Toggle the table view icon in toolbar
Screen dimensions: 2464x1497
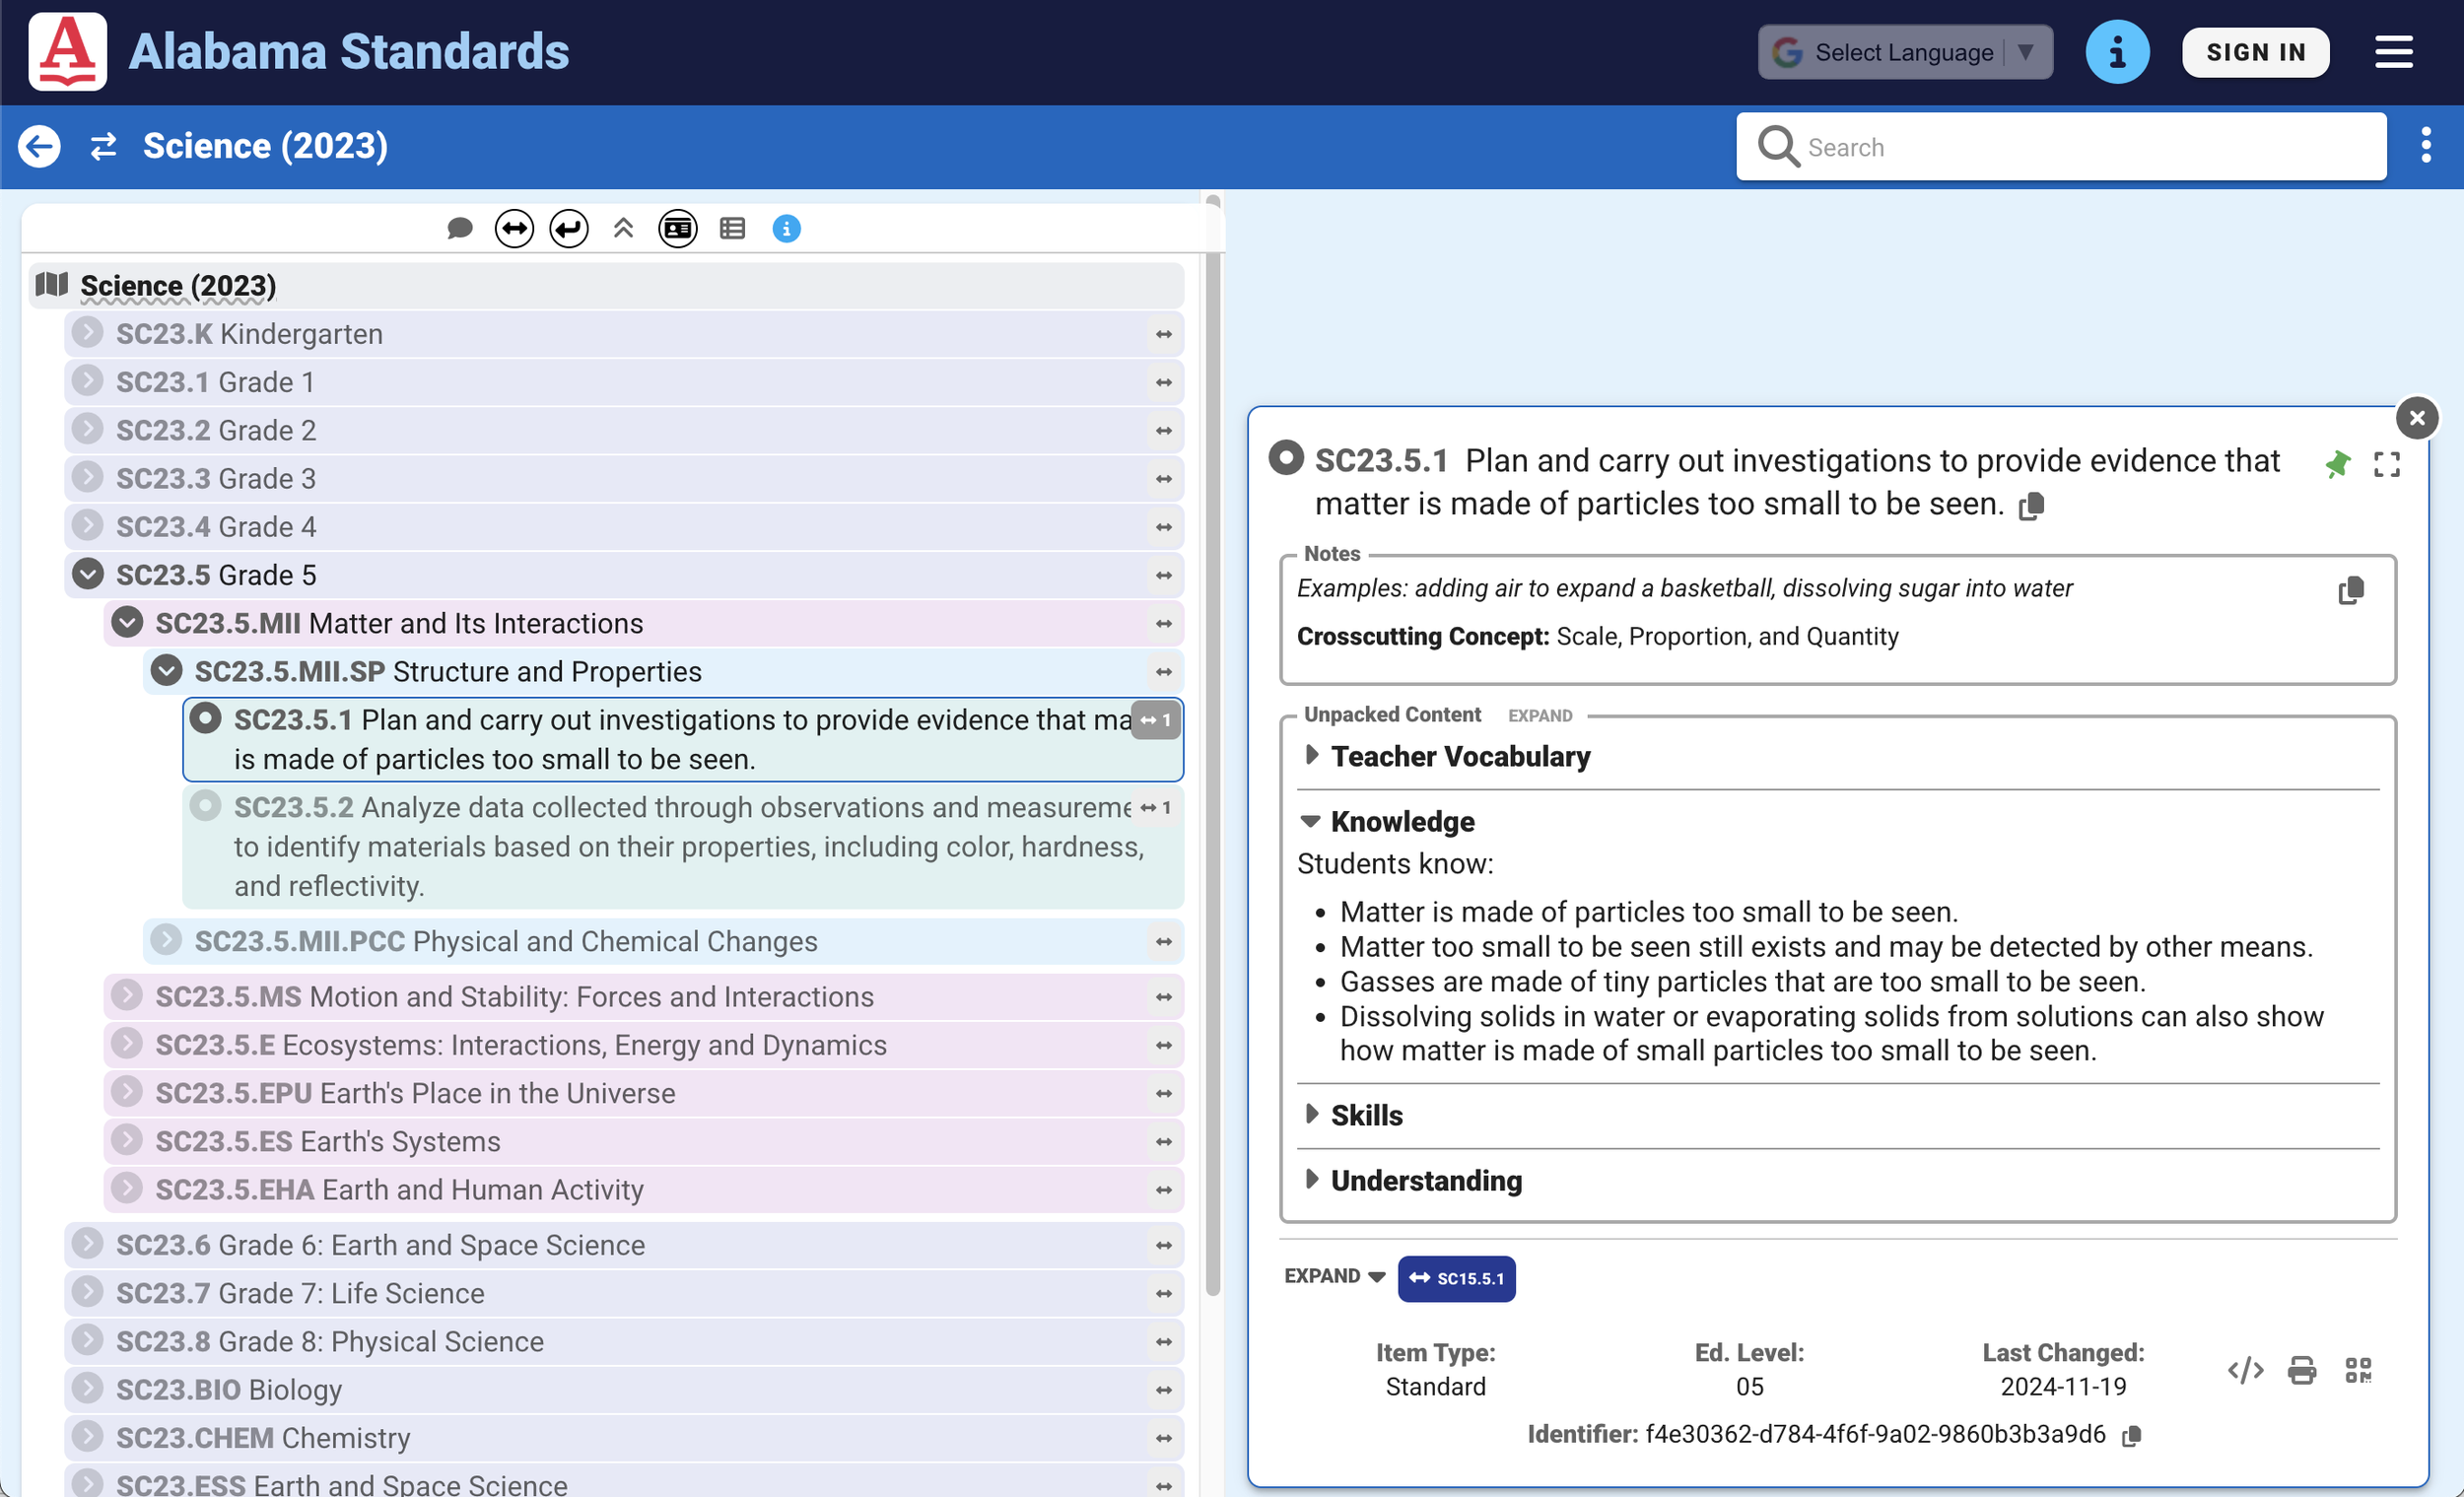coord(732,229)
